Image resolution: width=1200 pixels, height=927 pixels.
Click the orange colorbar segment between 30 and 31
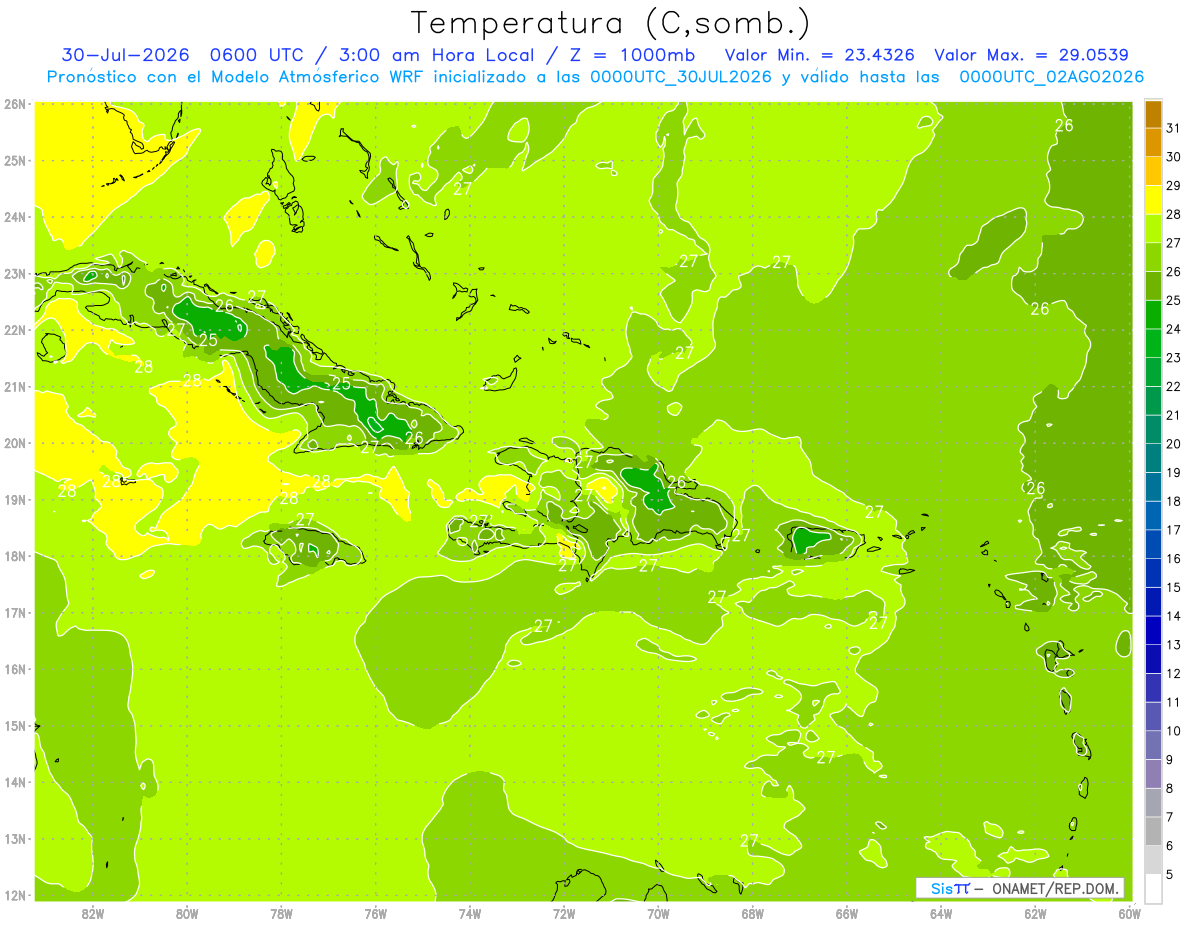click(x=1152, y=143)
